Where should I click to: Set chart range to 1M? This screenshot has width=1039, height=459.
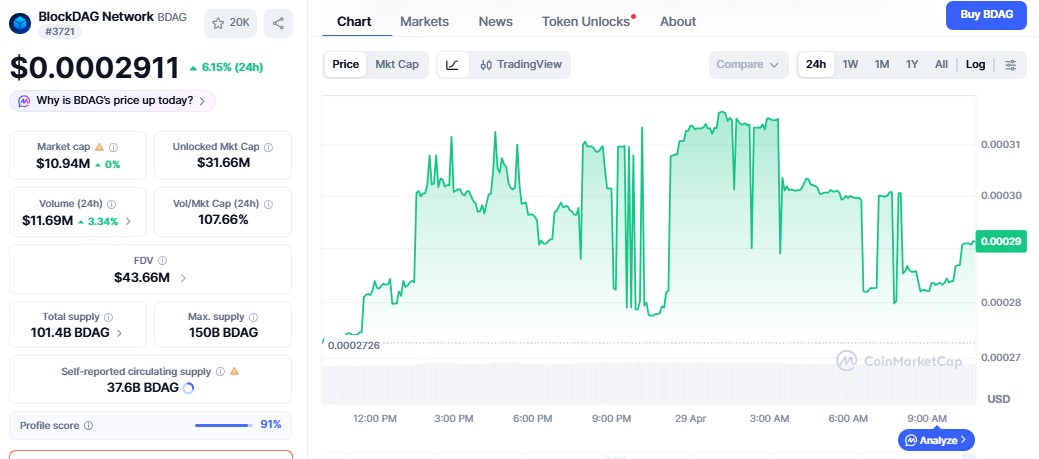tap(881, 65)
